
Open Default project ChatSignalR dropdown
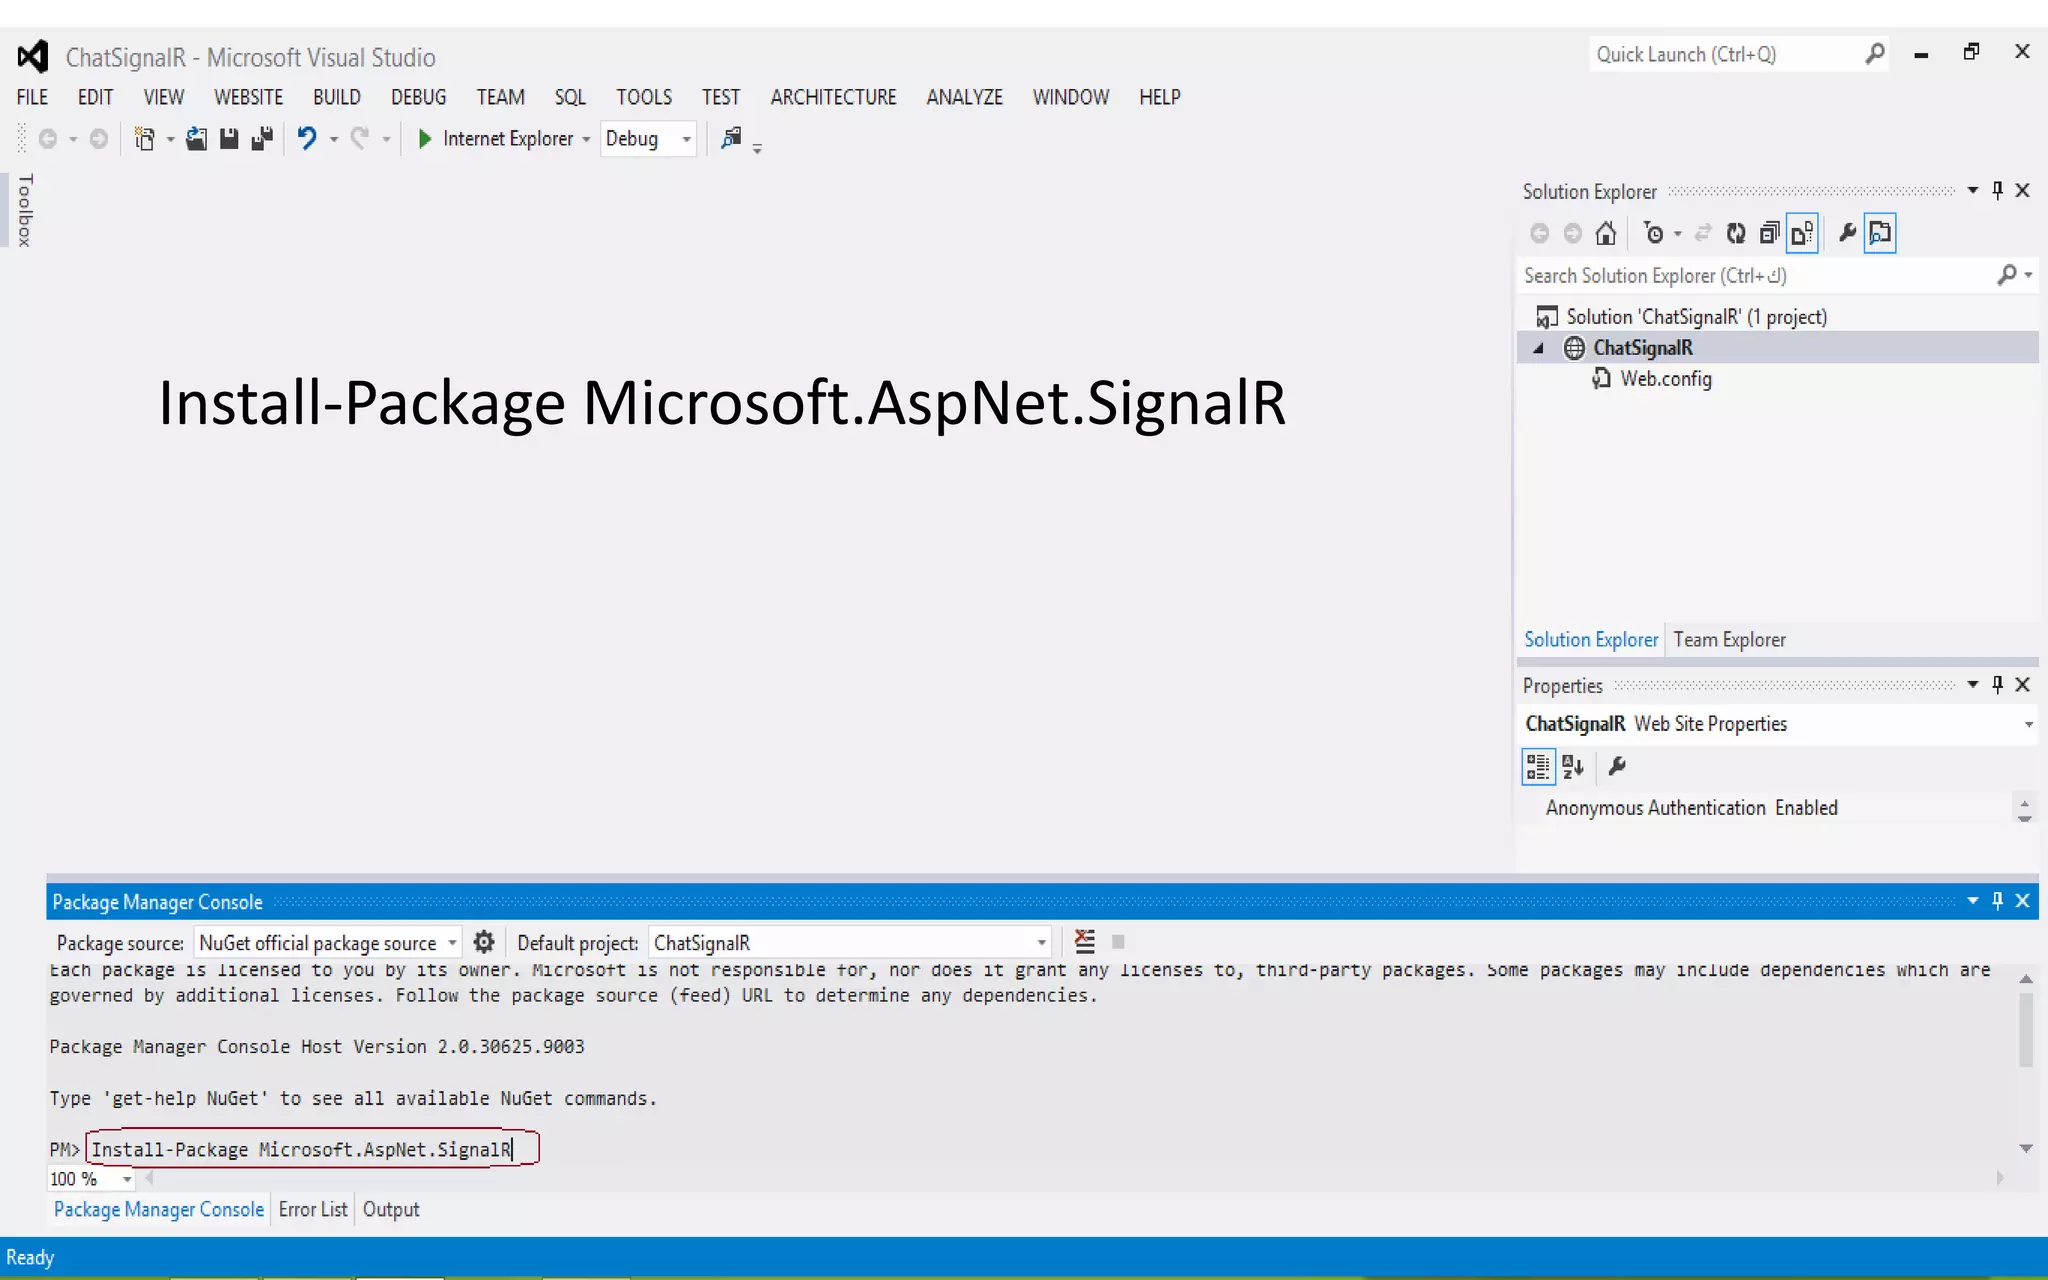click(x=1041, y=943)
